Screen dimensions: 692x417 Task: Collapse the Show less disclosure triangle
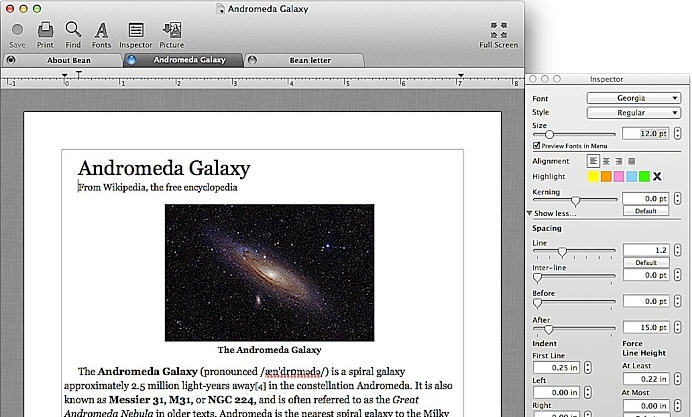(x=529, y=213)
